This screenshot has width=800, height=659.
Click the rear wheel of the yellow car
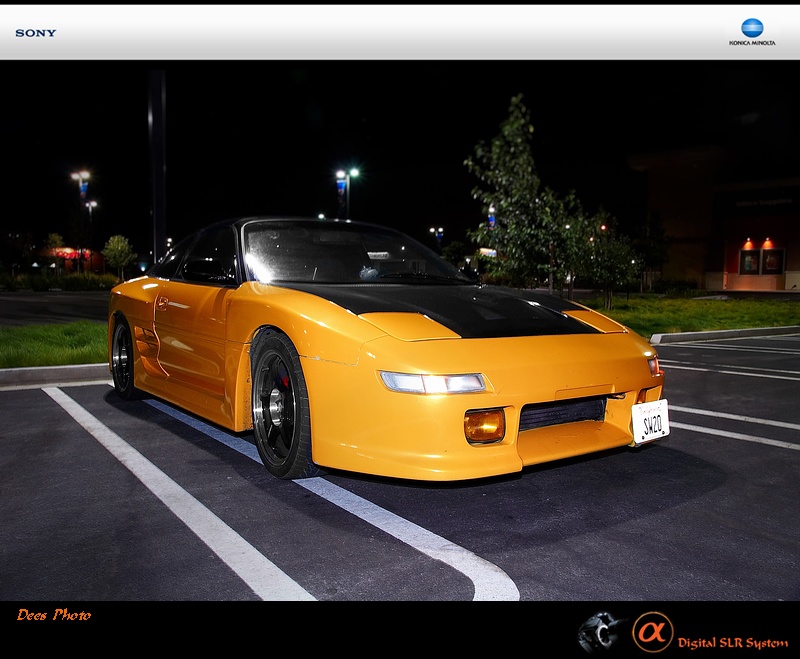click(x=124, y=360)
